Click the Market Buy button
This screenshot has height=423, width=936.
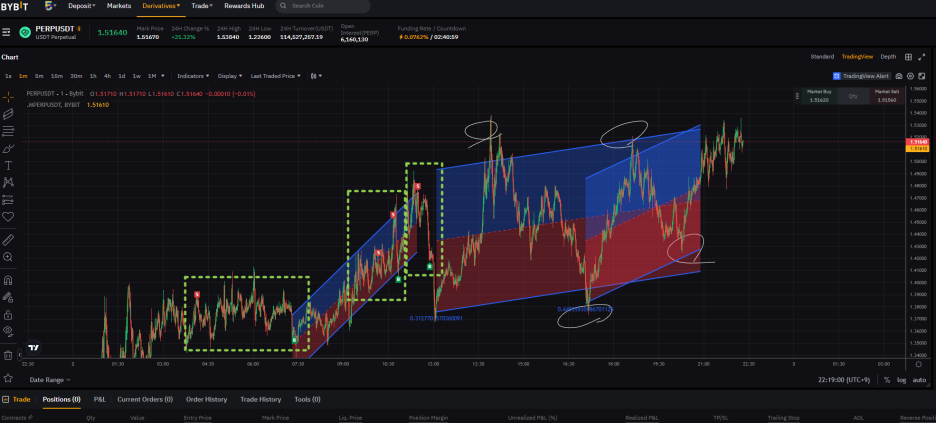coord(818,96)
